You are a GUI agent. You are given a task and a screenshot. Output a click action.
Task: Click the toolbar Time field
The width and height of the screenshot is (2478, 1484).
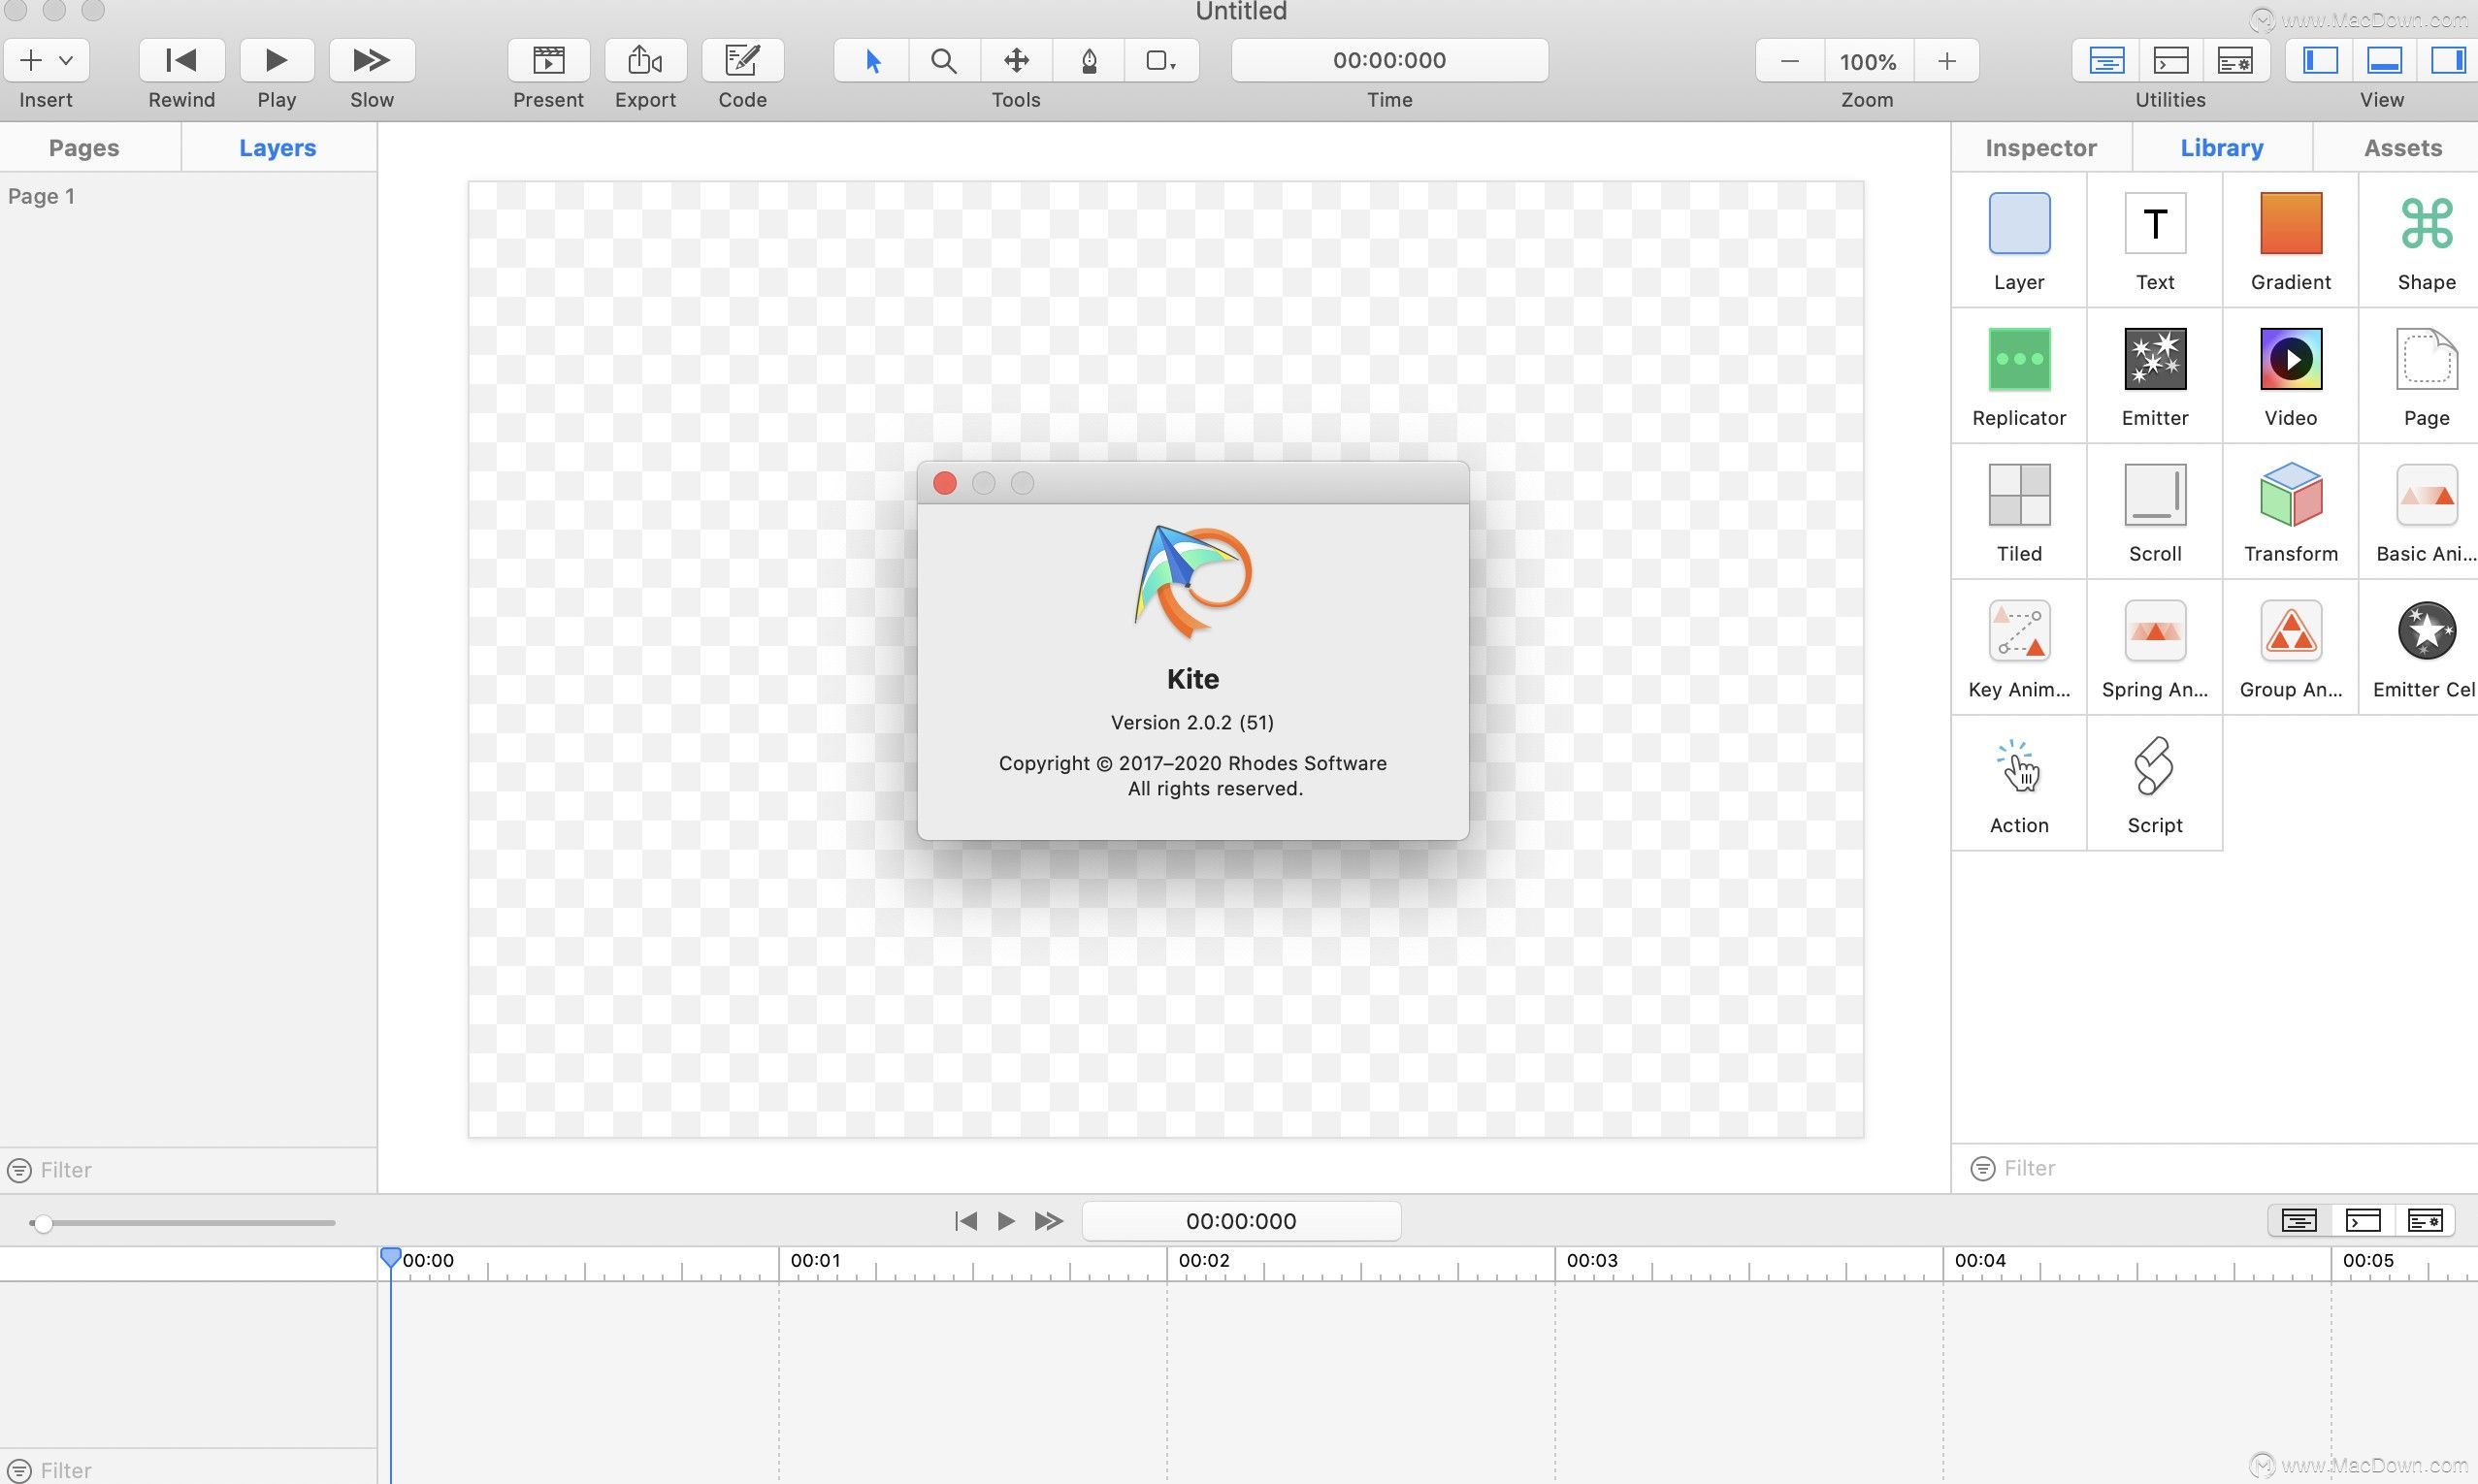[1389, 60]
